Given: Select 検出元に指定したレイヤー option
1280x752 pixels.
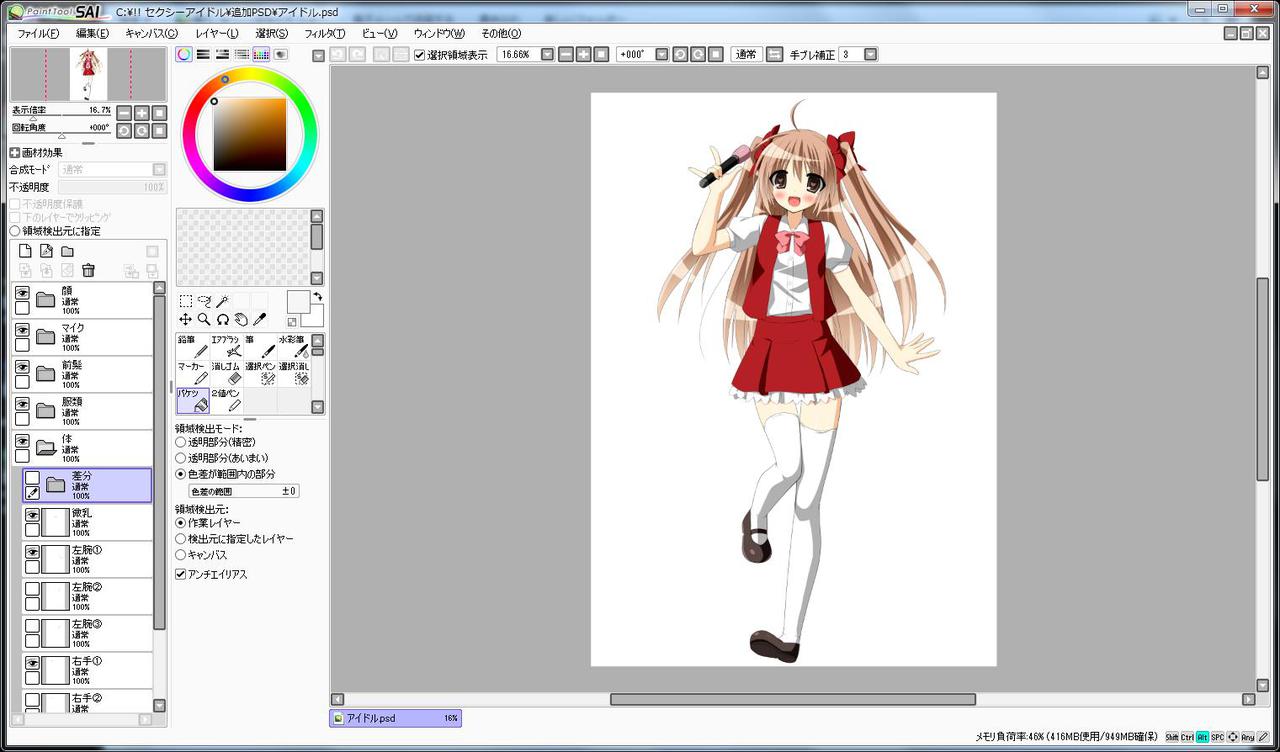Looking at the screenshot, I should coord(181,539).
